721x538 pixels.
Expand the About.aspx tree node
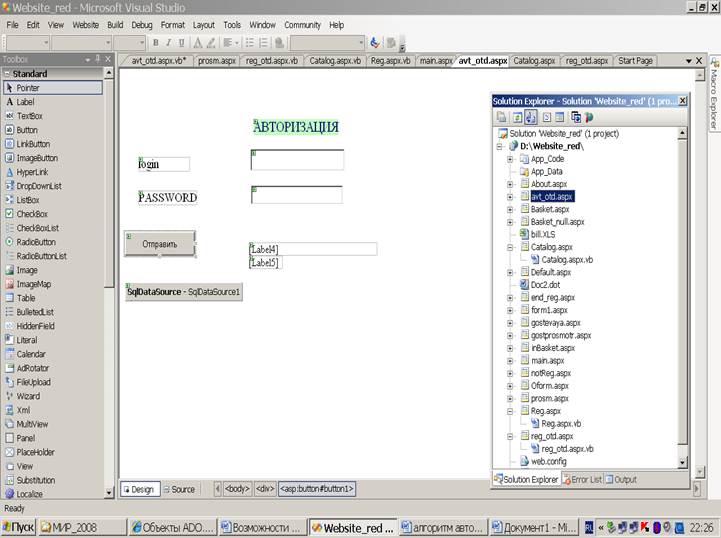click(510, 184)
